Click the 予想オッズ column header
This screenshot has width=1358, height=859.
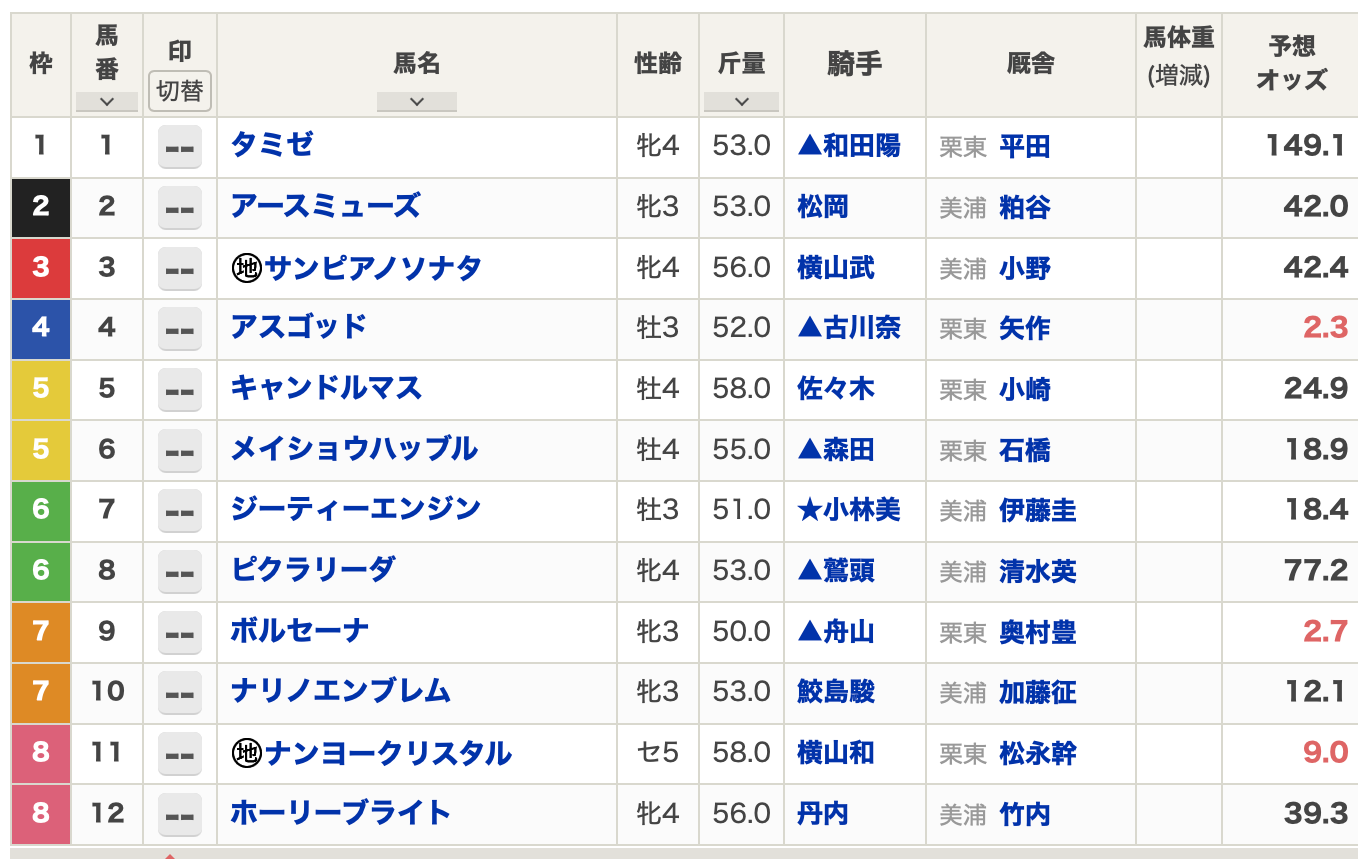click(1291, 63)
